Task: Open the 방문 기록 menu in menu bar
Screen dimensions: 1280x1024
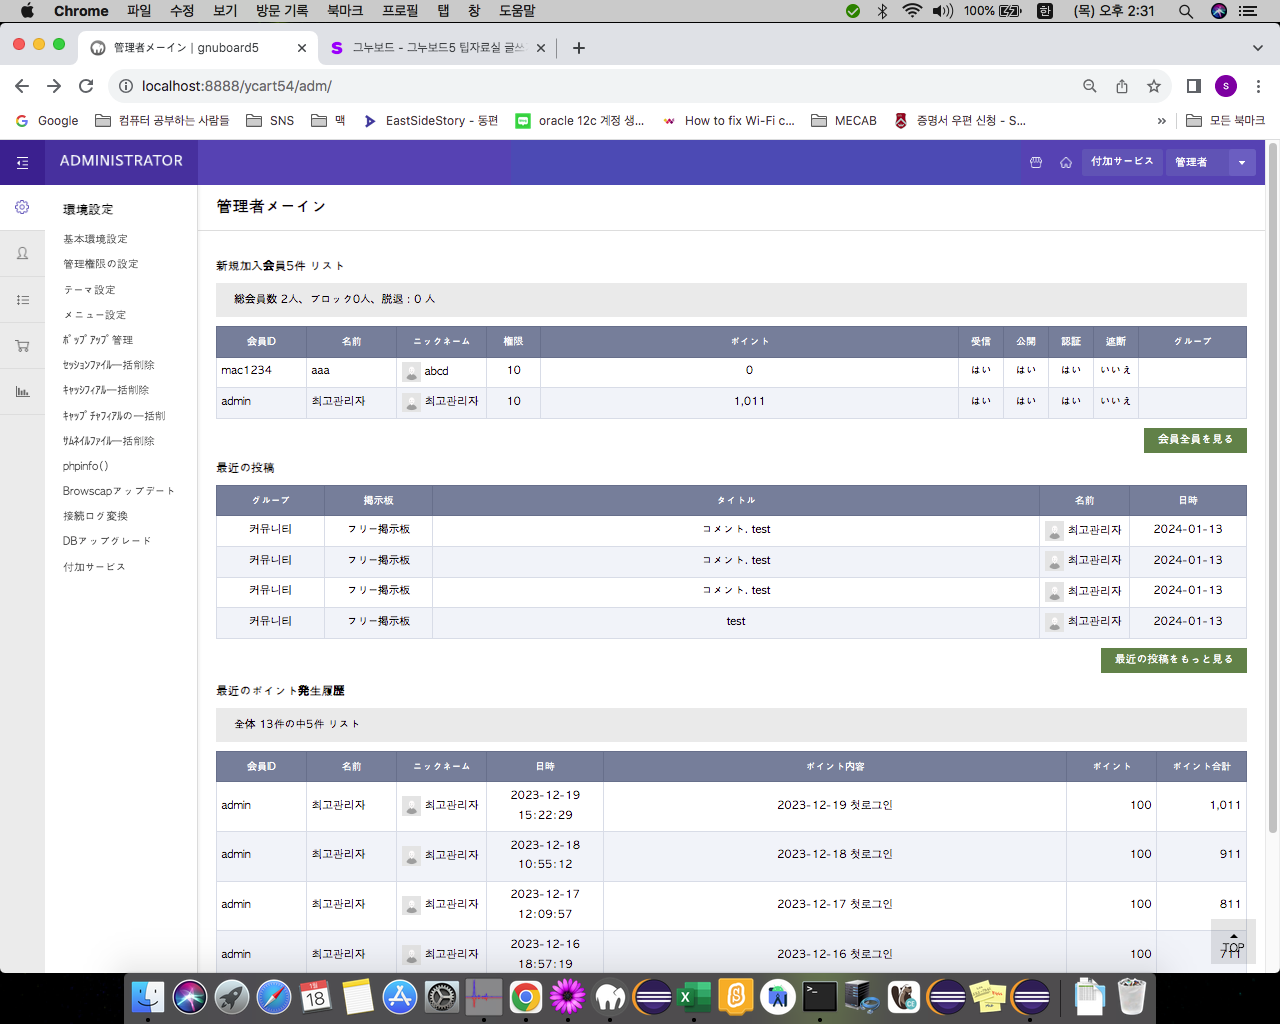Action: click(x=281, y=11)
